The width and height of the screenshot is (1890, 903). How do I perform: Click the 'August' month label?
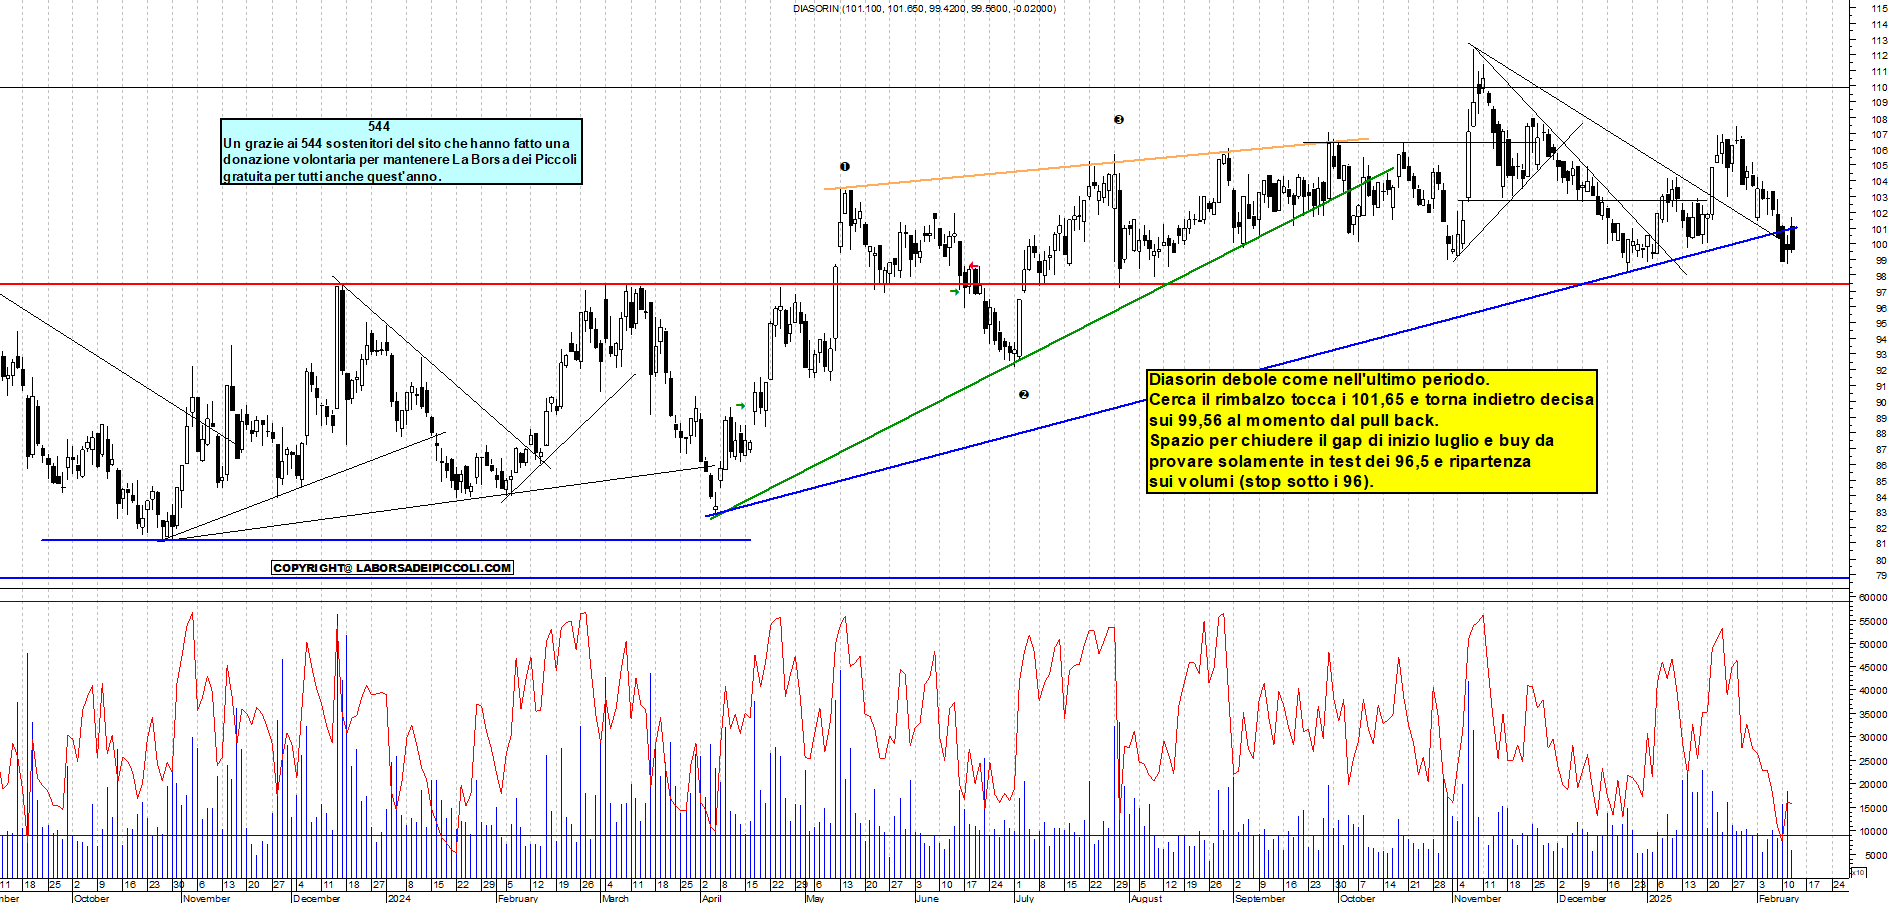coord(1146,898)
